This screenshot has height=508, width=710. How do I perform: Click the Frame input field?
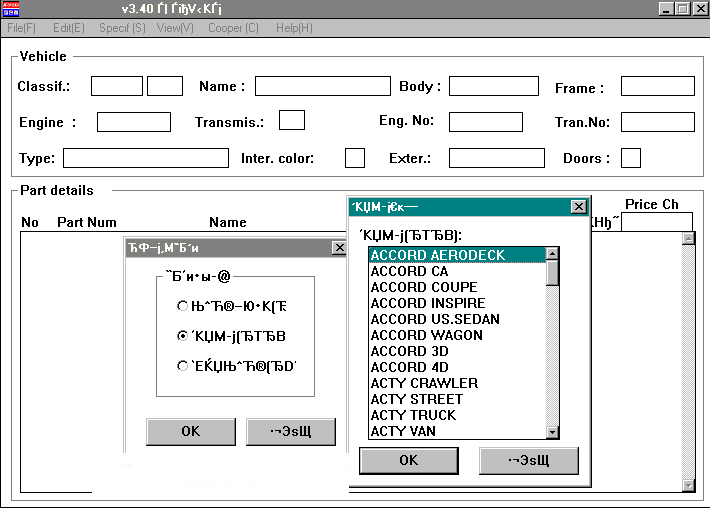pos(657,86)
